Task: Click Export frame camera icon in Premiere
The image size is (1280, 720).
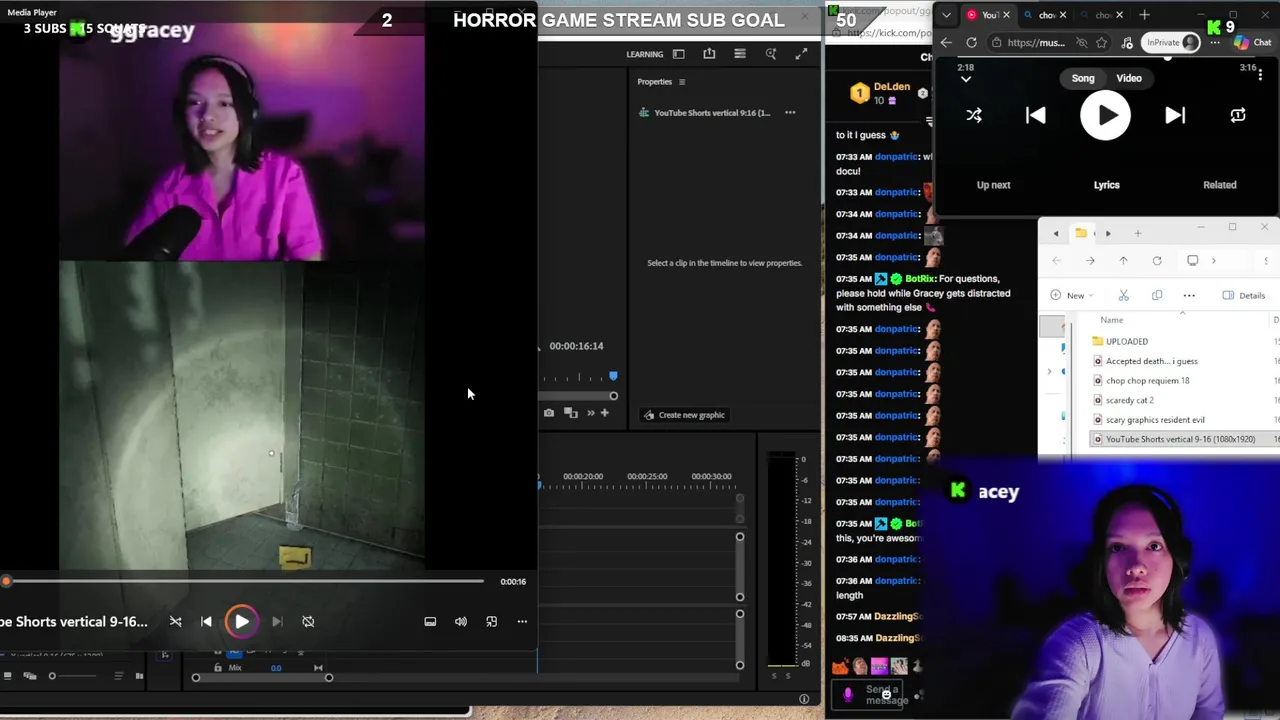Action: click(x=548, y=412)
